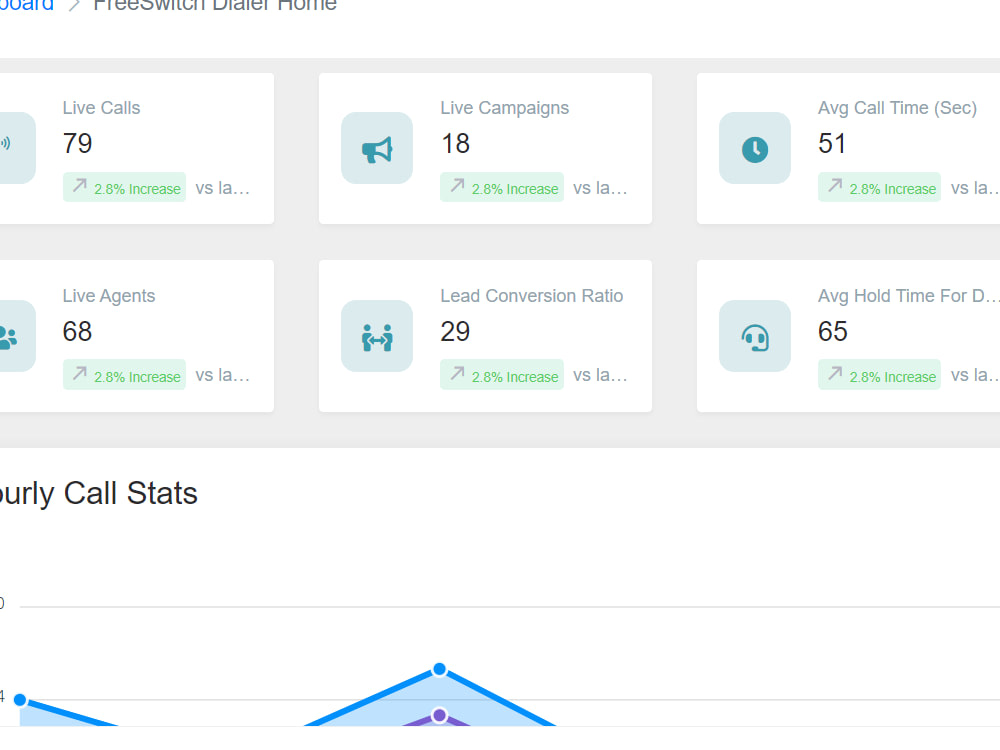Click the FreeSwitch Dialer Home breadcrumb
The height and width of the screenshot is (750, 1000).
click(x=215, y=6)
